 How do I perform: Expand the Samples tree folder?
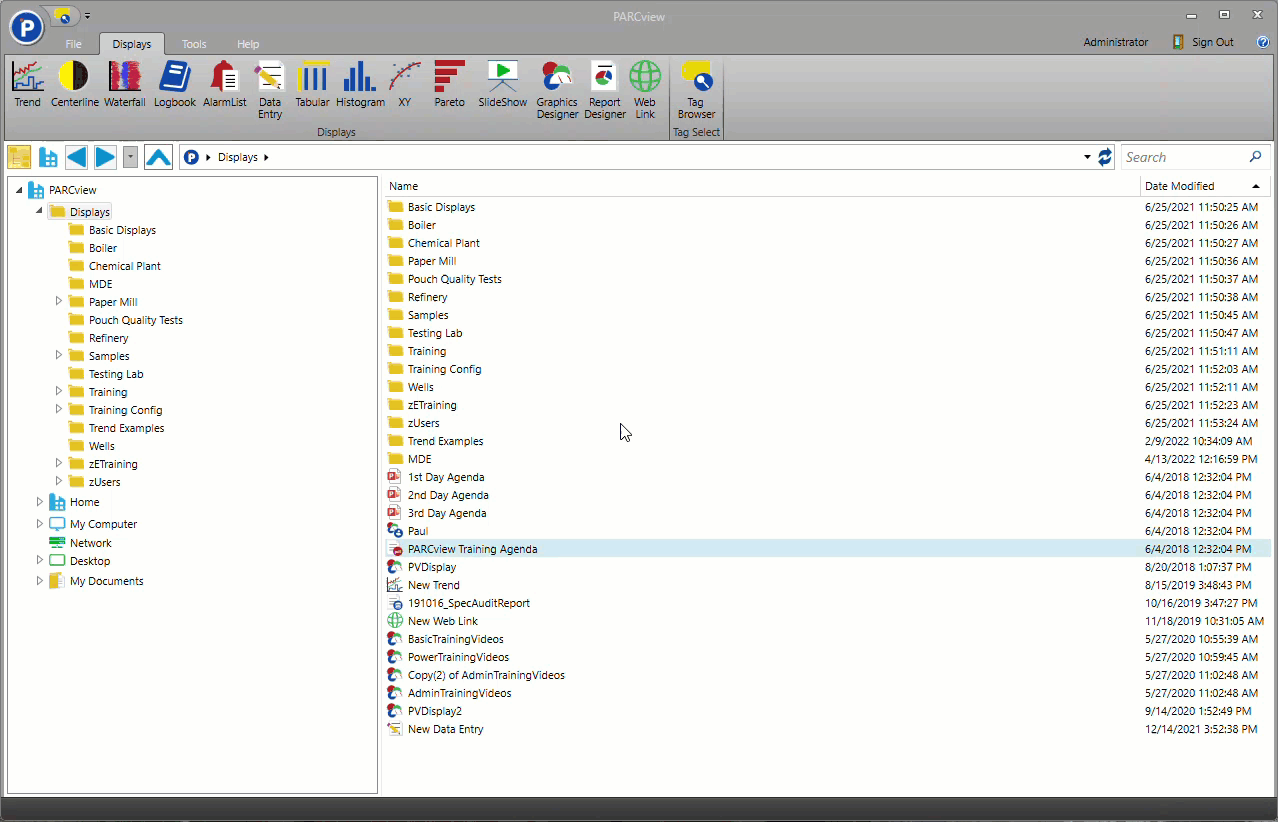[58, 355]
